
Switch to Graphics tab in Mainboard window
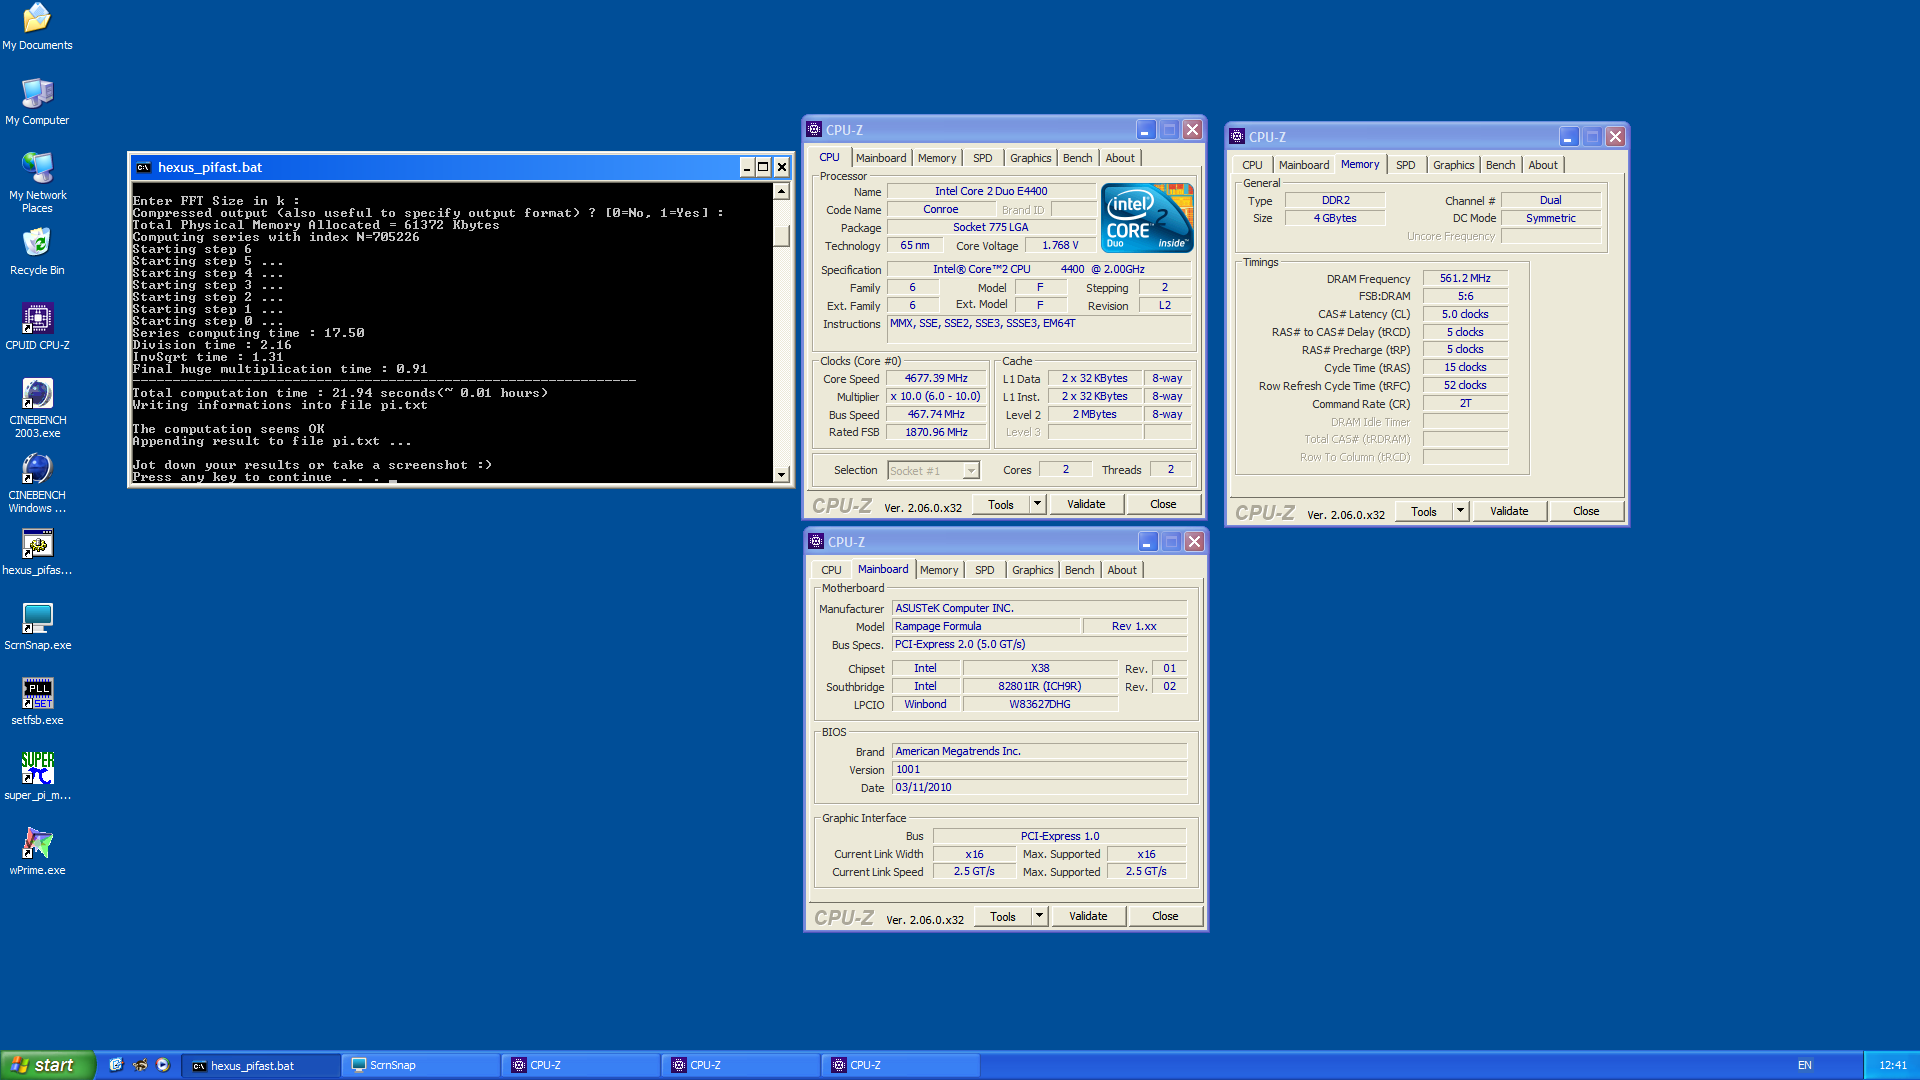(x=1032, y=570)
